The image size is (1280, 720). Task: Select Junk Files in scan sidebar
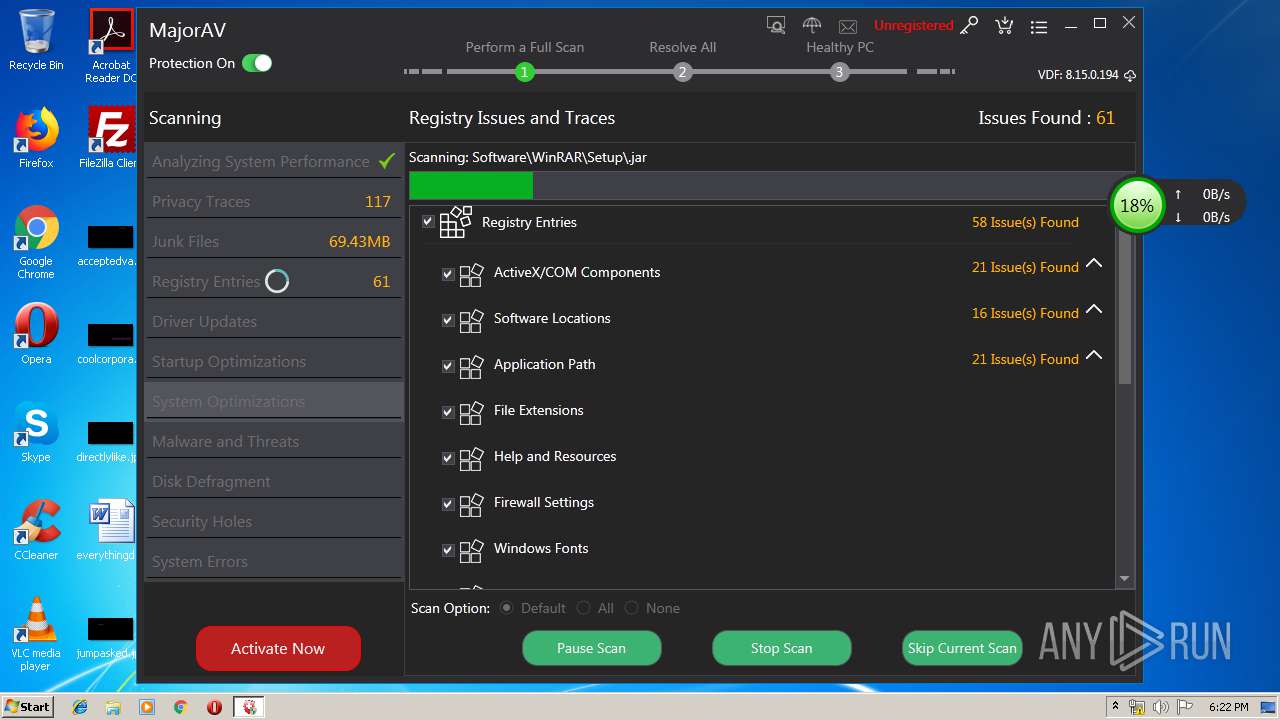point(273,241)
